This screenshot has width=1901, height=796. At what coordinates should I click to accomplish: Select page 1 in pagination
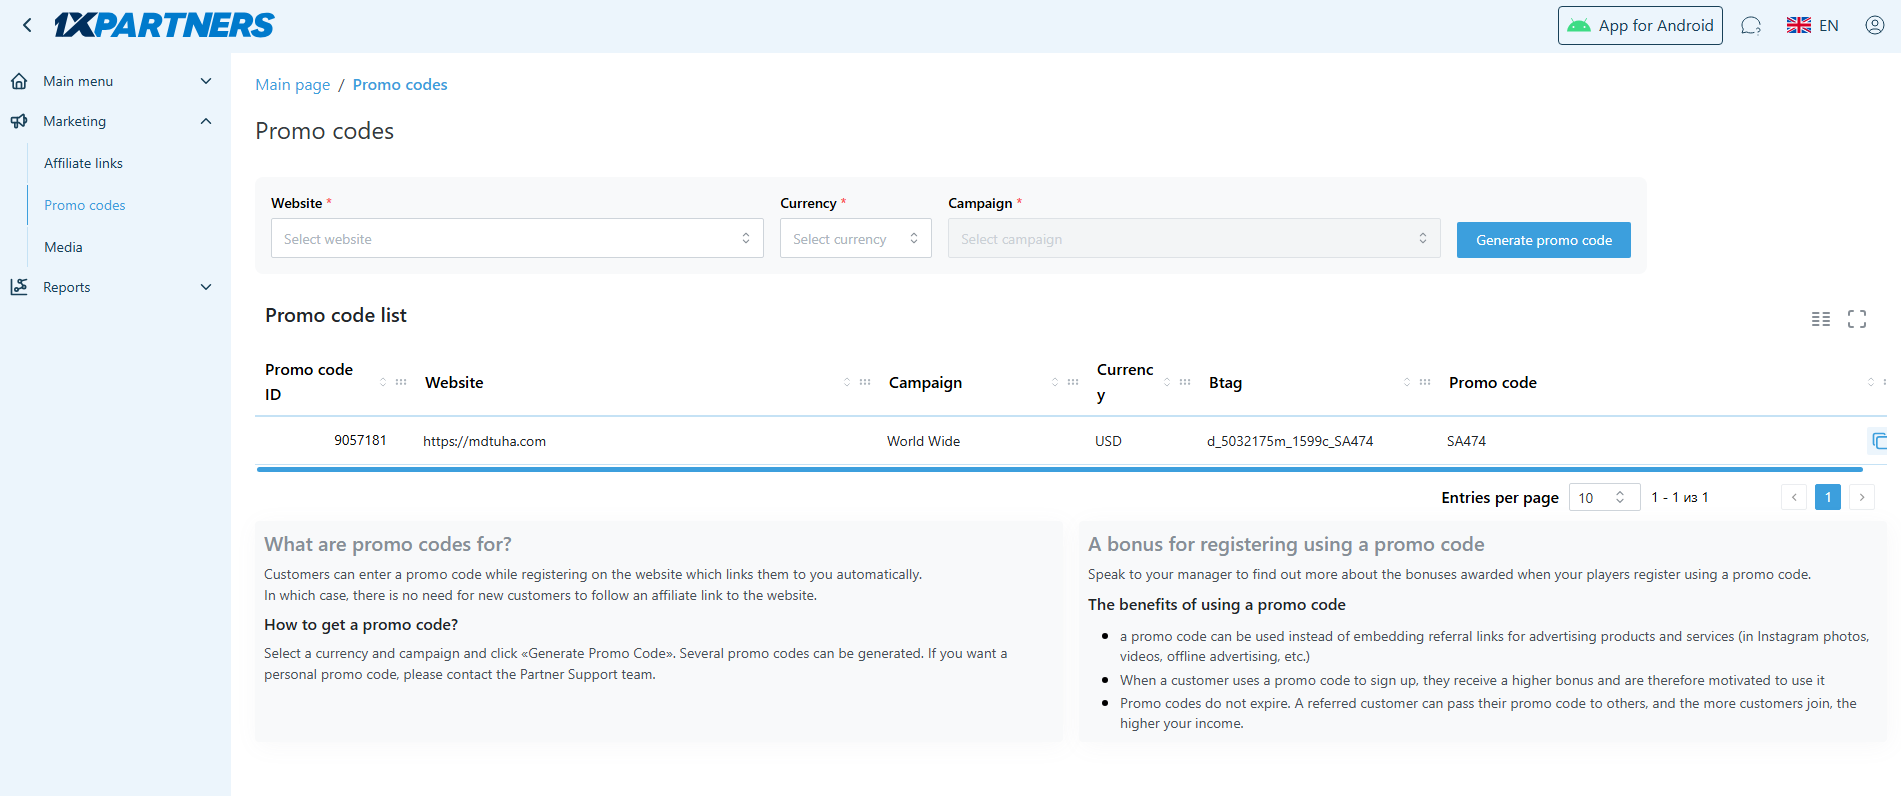1828,497
